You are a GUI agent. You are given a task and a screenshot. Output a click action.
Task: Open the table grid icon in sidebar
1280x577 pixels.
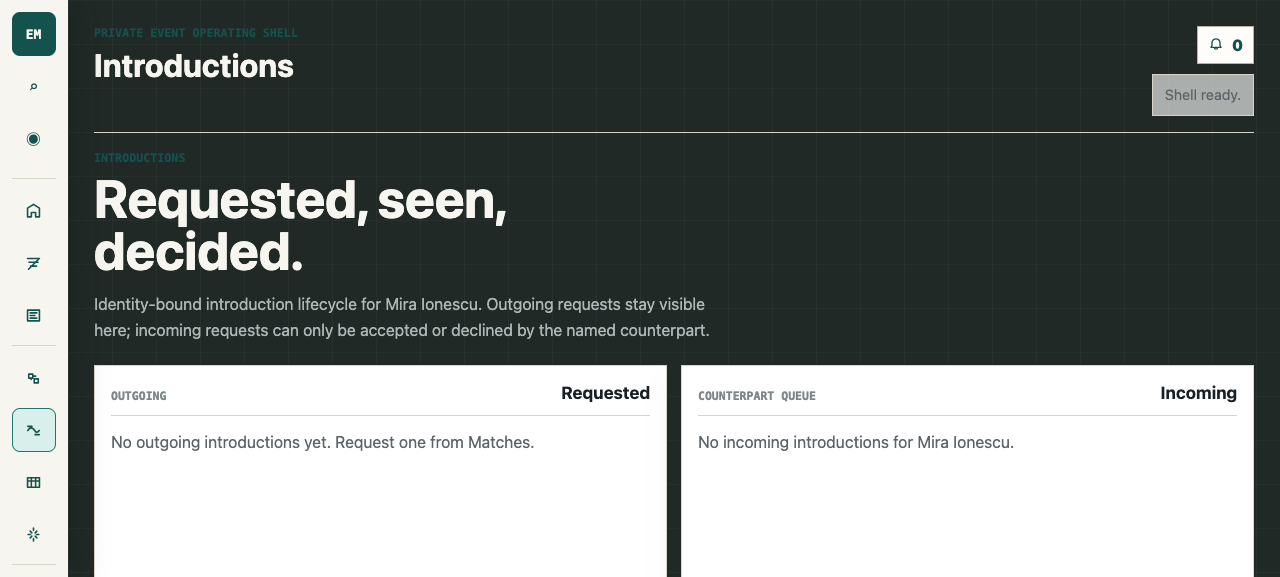(34, 482)
